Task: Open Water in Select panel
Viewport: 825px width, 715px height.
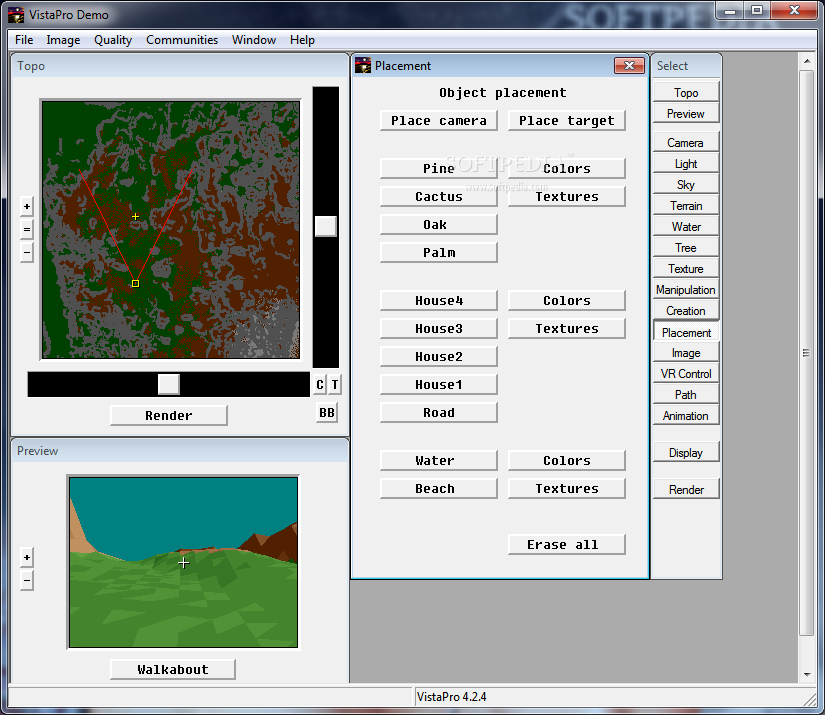Action: (x=686, y=227)
